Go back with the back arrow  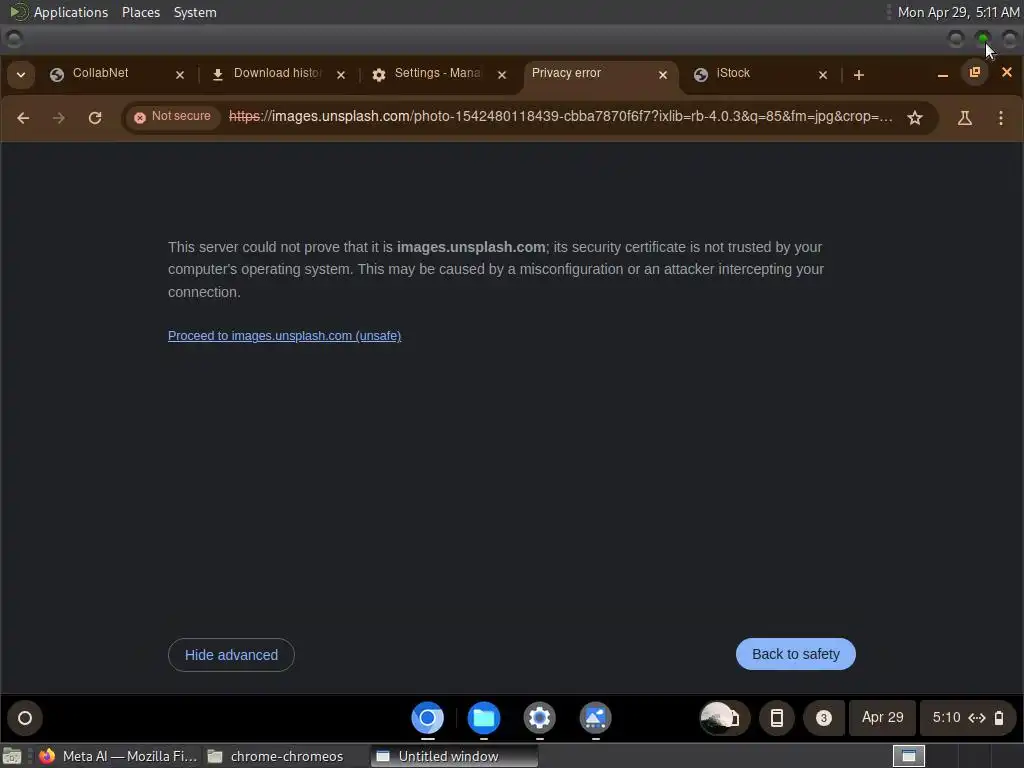point(23,118)
